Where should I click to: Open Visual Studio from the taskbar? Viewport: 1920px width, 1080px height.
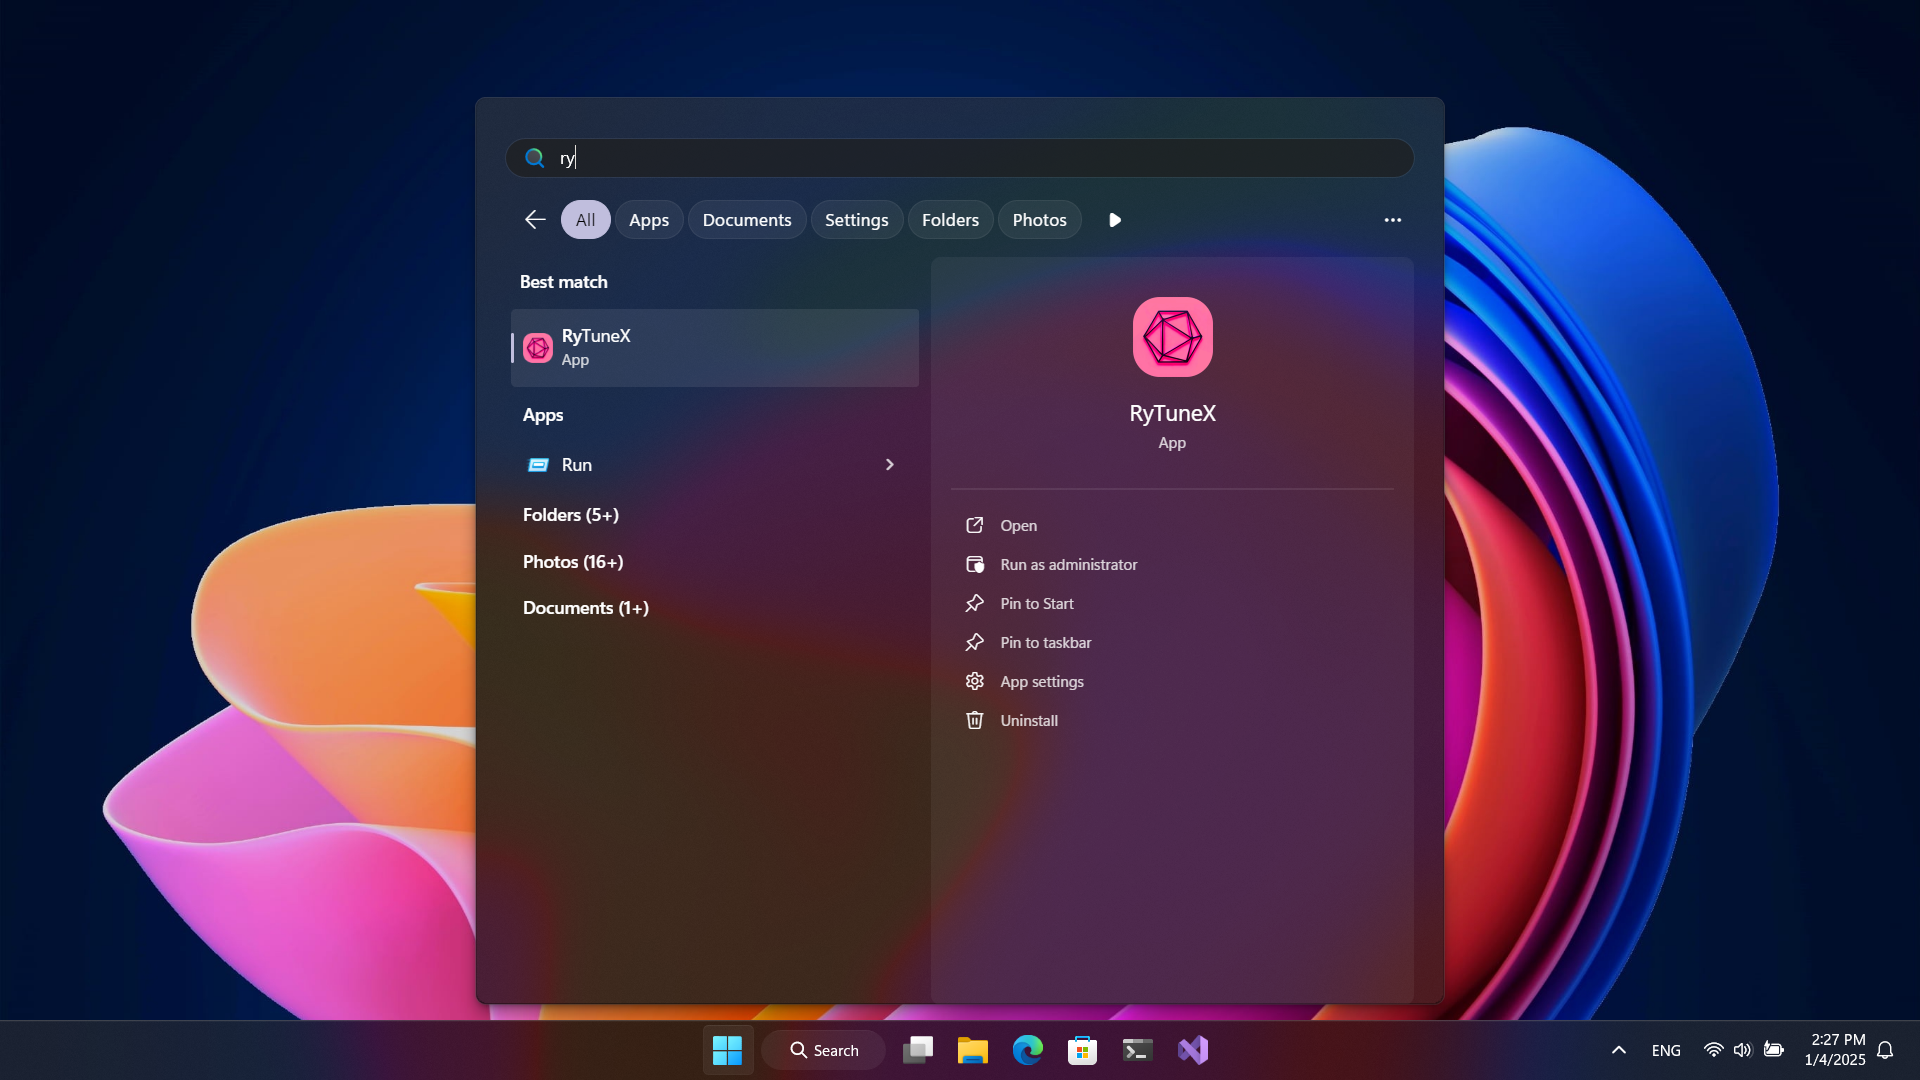point(1193,1050)
